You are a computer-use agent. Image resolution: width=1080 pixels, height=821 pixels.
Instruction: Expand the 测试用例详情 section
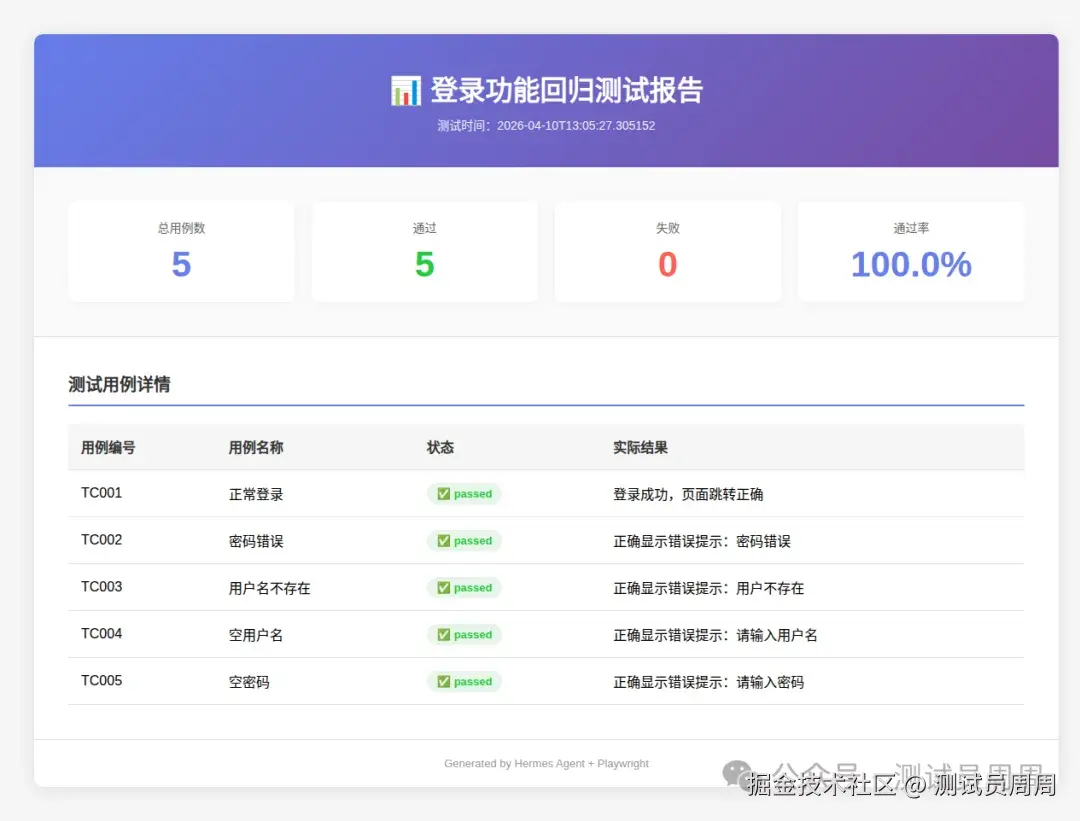118,383
